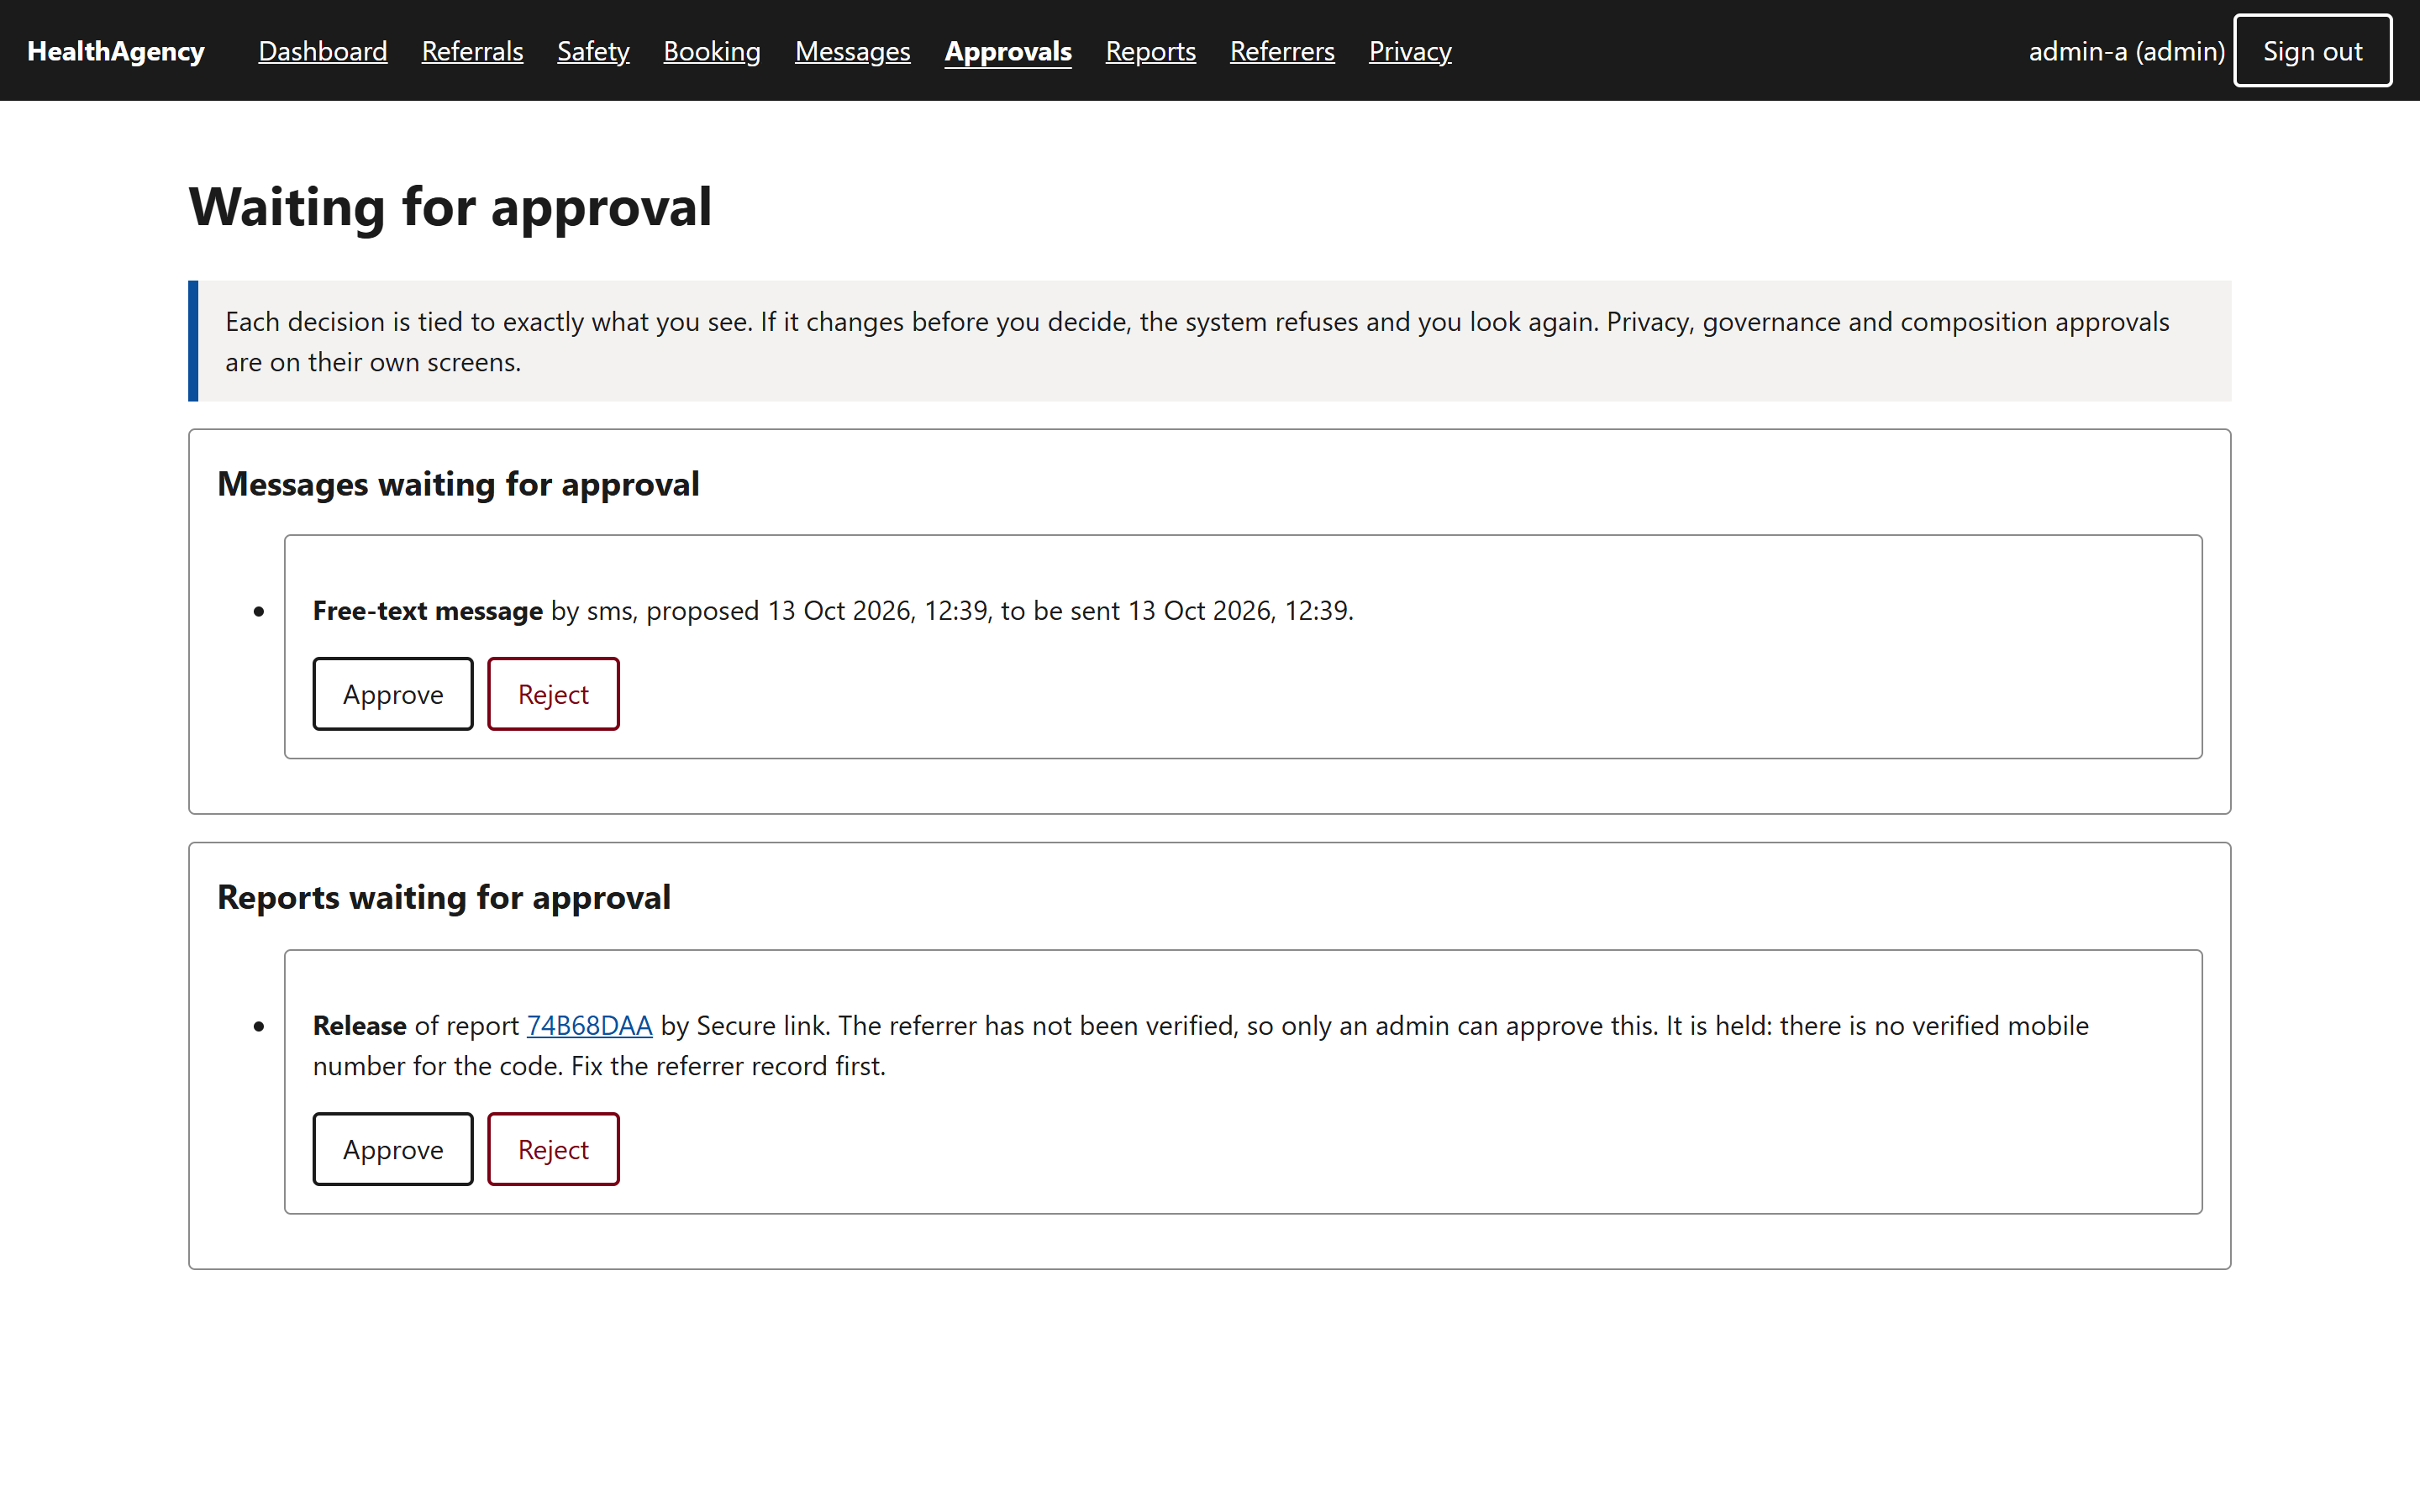Open report link 74B68DAA
2420x1512 pixels.
(589, 1025)
